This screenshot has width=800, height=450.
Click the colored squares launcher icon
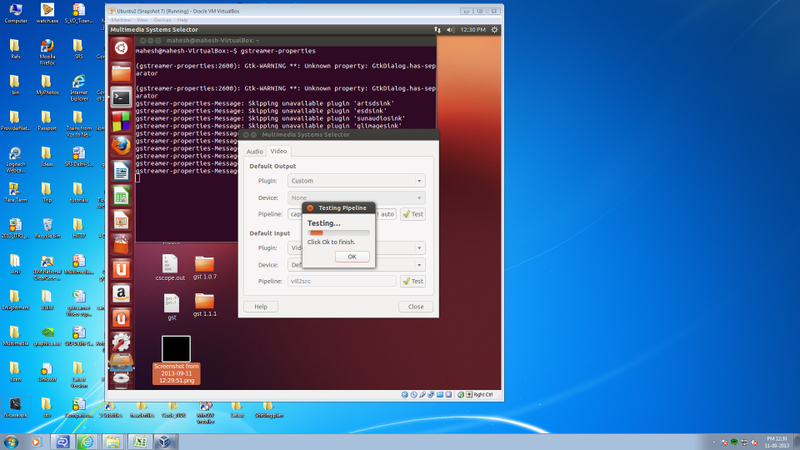click(121, 122)
